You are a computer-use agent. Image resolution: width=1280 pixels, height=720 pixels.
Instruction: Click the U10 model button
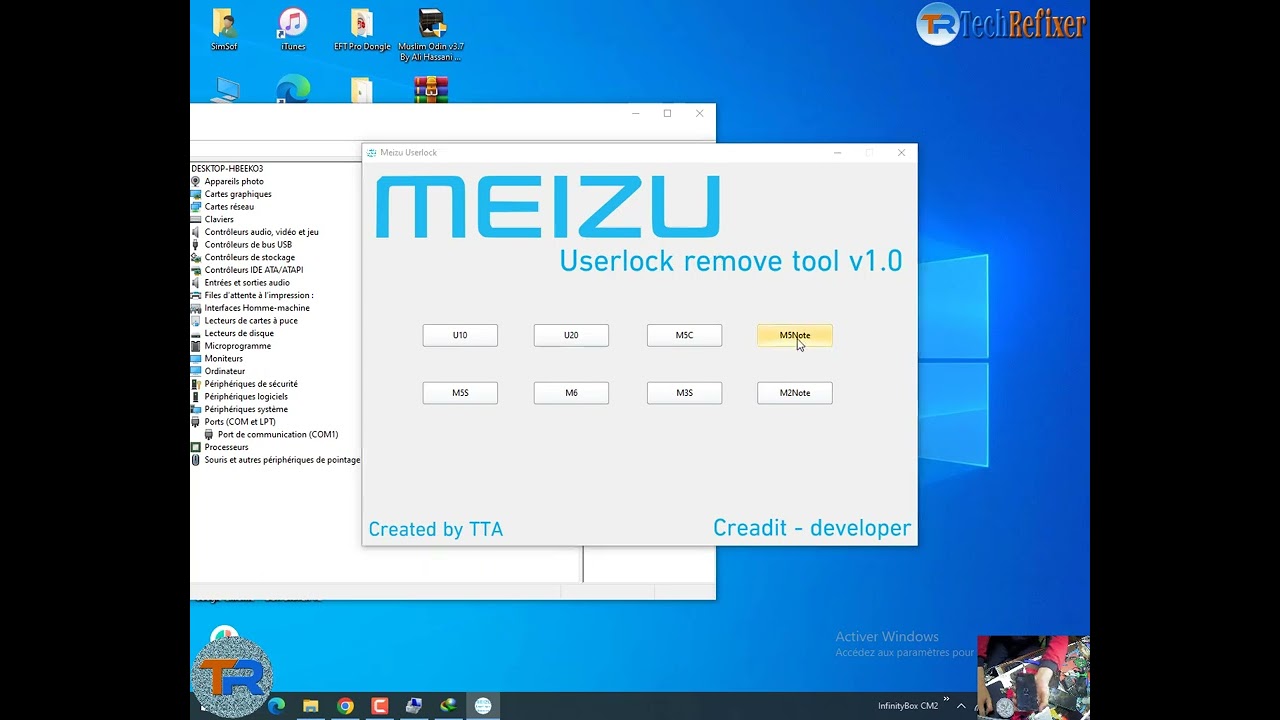point(460,335)
